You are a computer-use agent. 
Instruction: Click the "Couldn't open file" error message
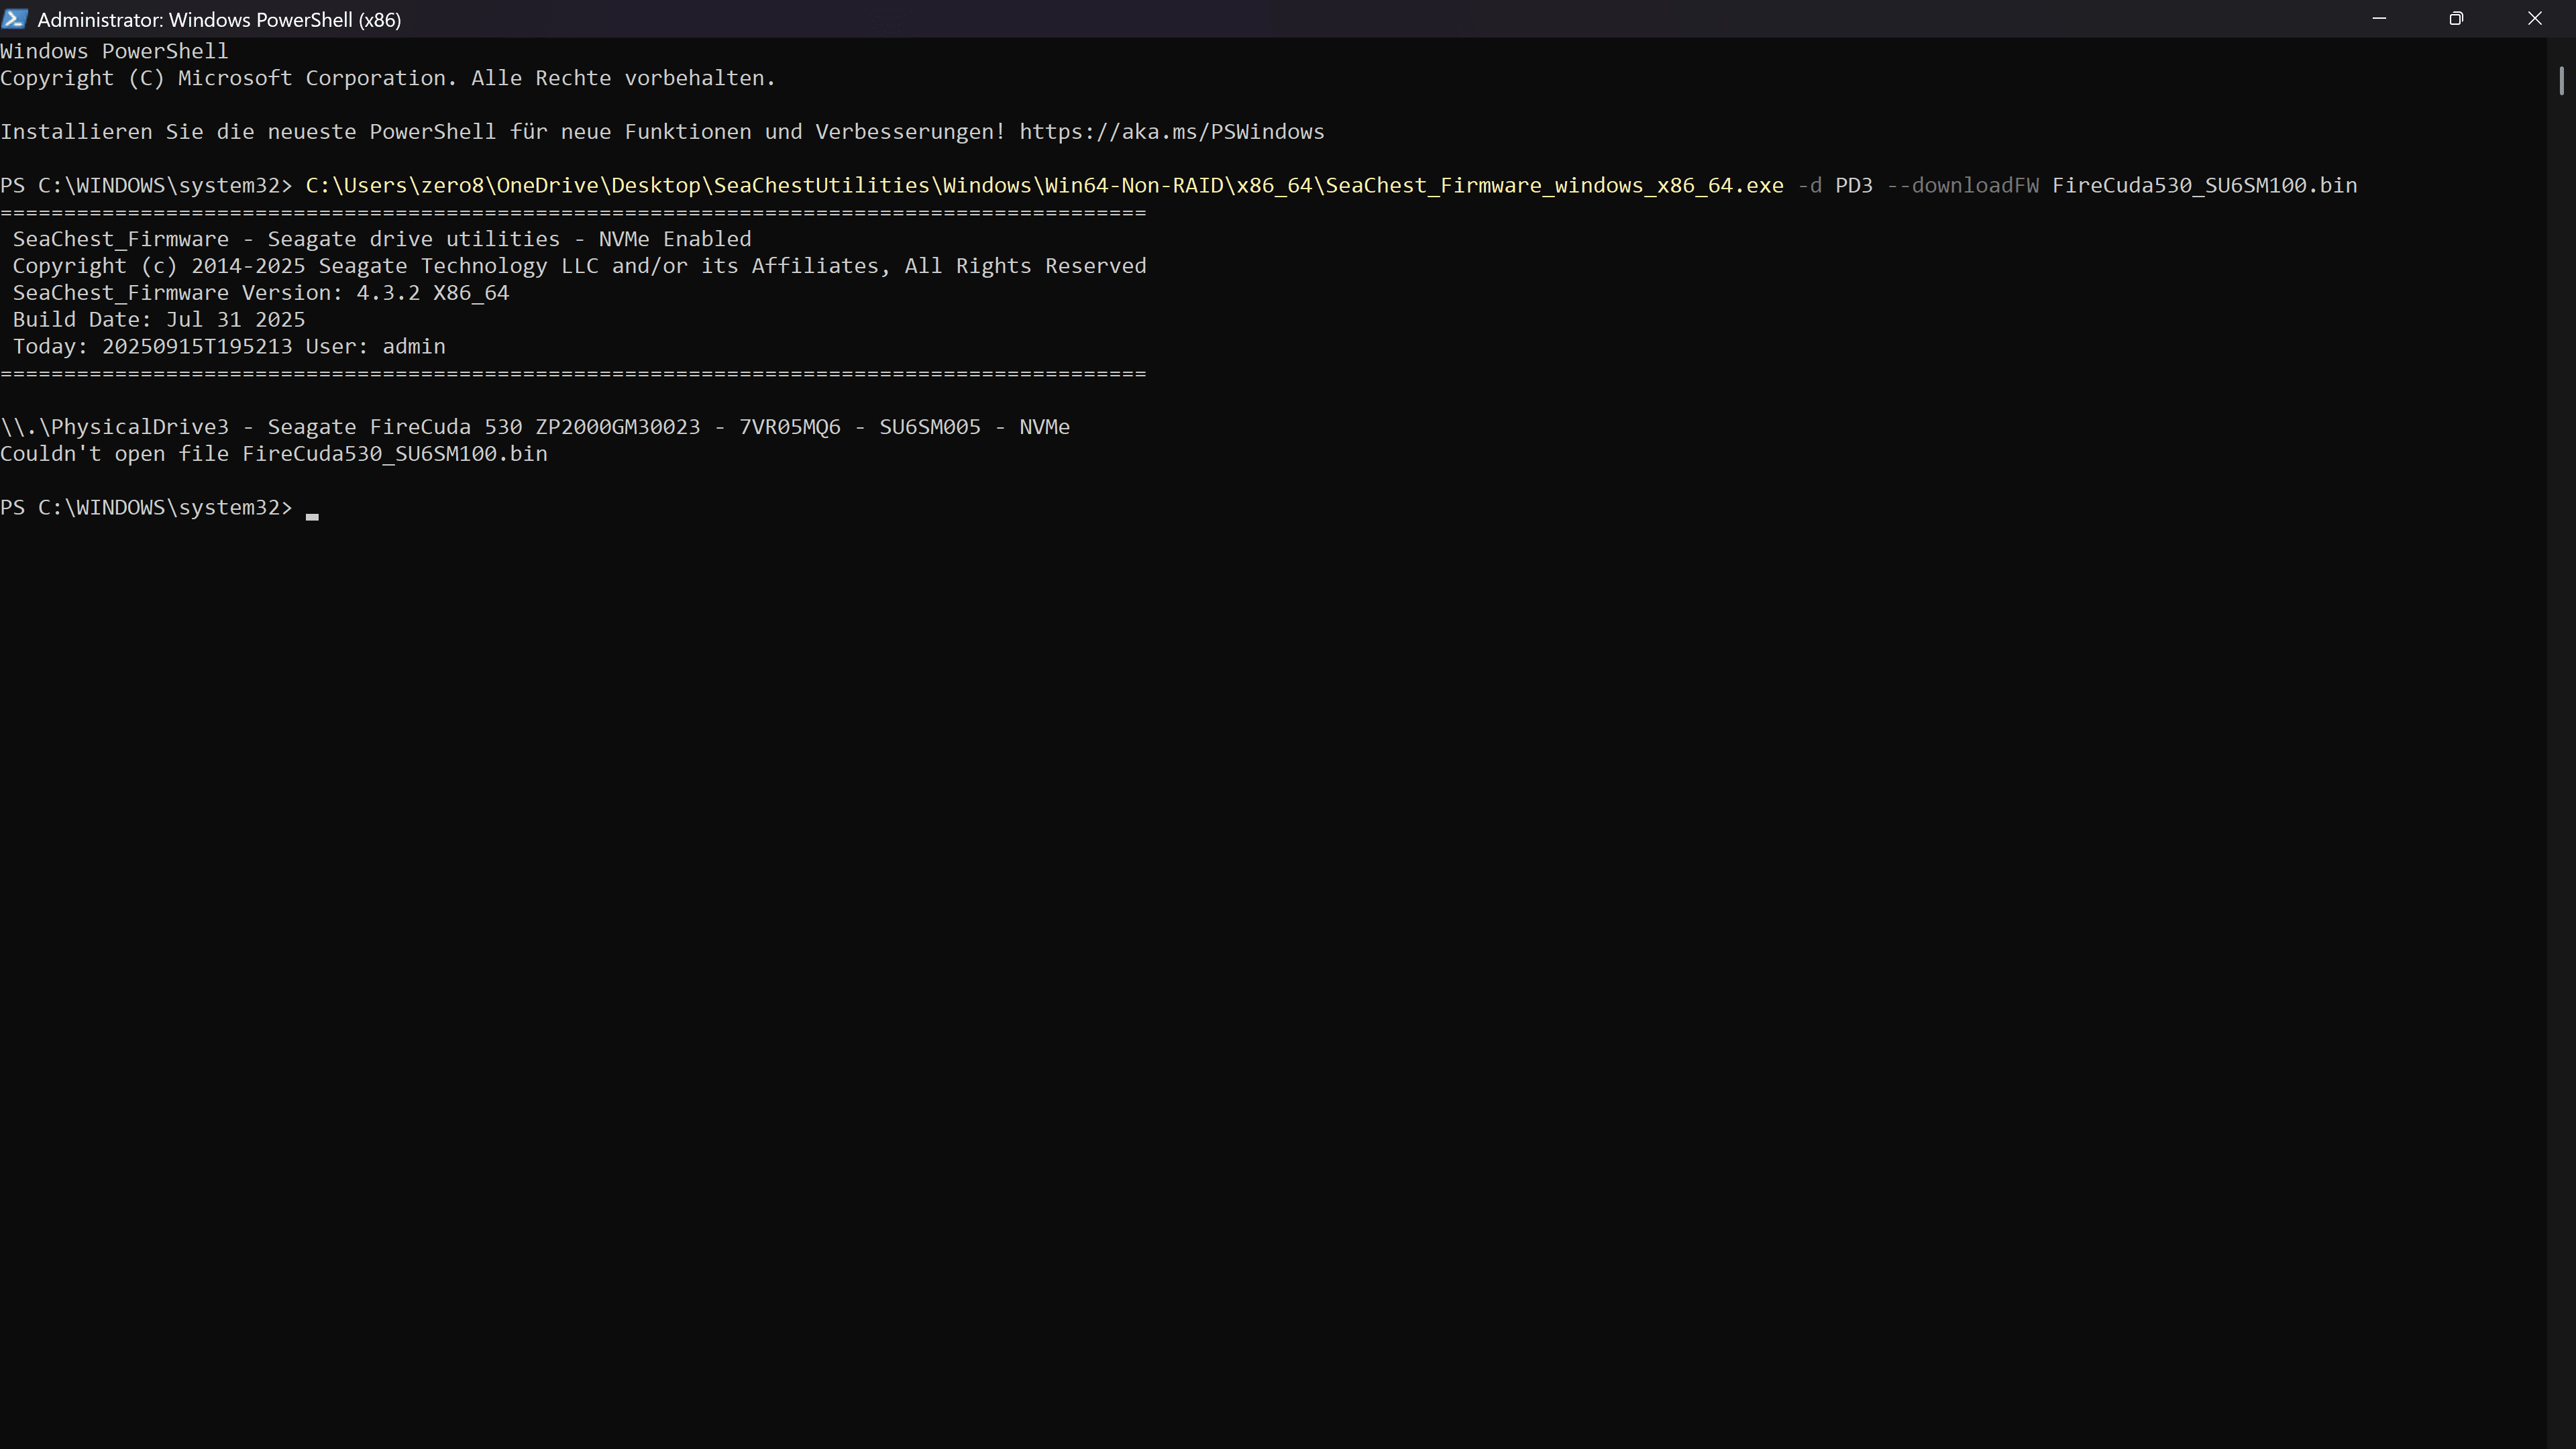coord(274,454)
